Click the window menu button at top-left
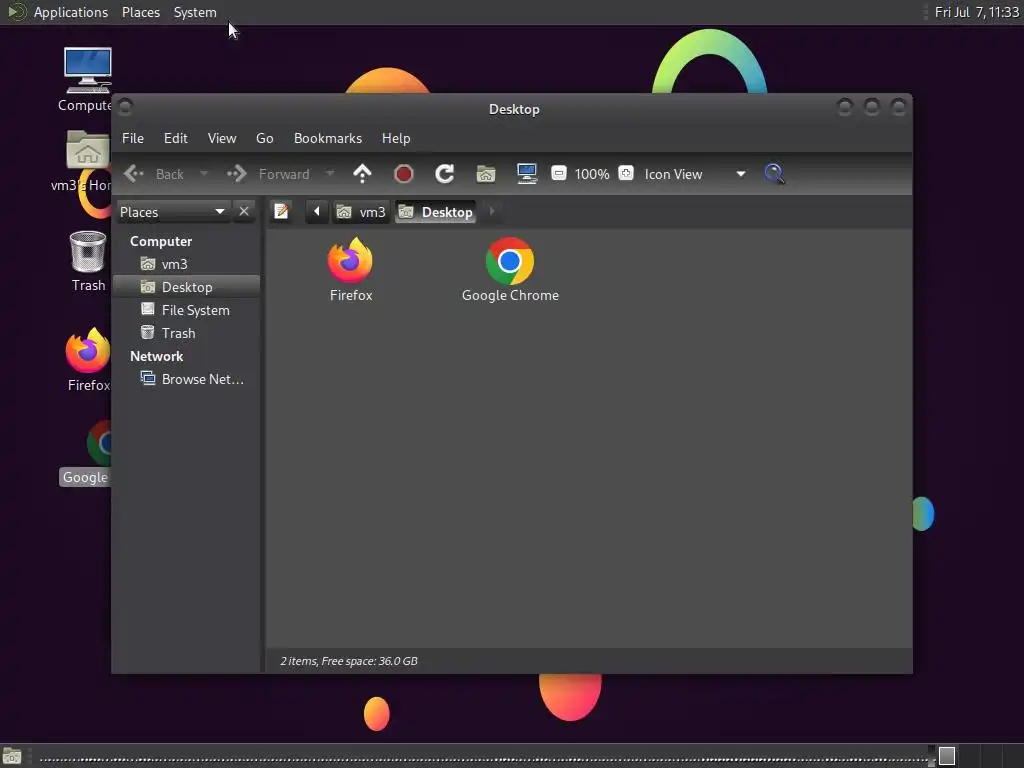Screen dimensions: 1024x768 (x=125, y=106)
